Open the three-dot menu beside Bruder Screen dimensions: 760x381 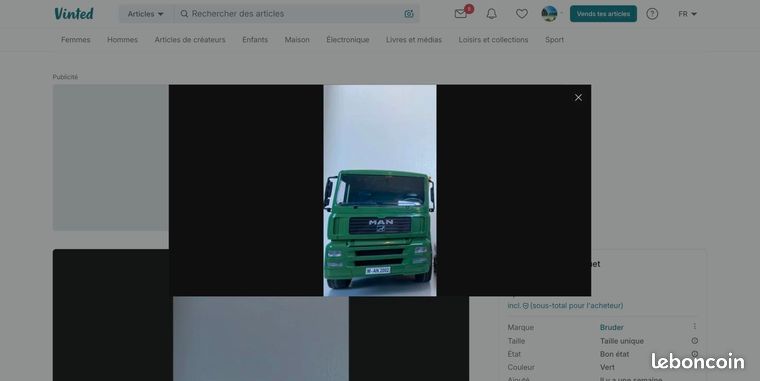(695, 326)
